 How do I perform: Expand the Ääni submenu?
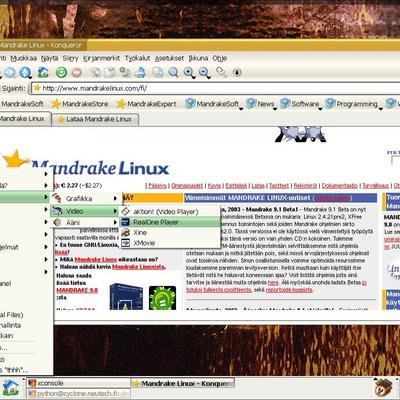pyautogui.click(x=85, y=222)
